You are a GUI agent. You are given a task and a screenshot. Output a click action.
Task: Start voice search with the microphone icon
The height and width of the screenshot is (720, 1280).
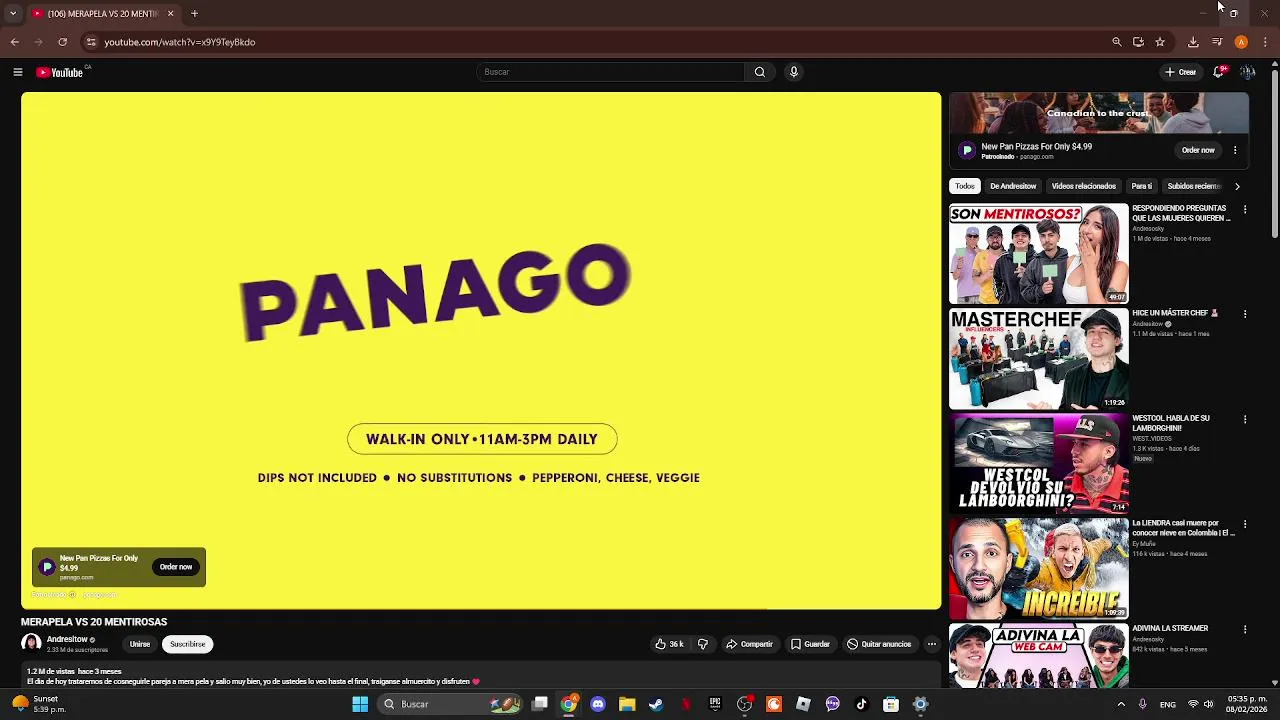794,72
